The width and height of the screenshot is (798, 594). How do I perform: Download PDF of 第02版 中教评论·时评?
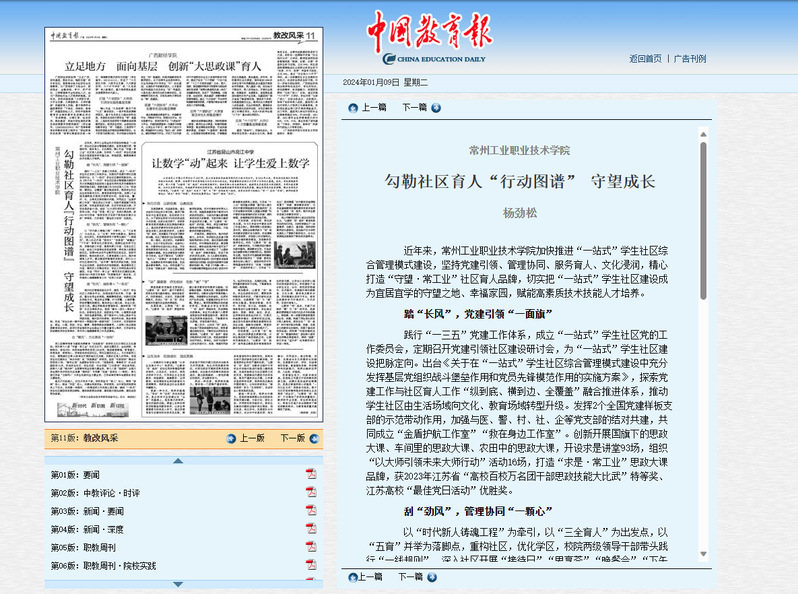(310, 493)
